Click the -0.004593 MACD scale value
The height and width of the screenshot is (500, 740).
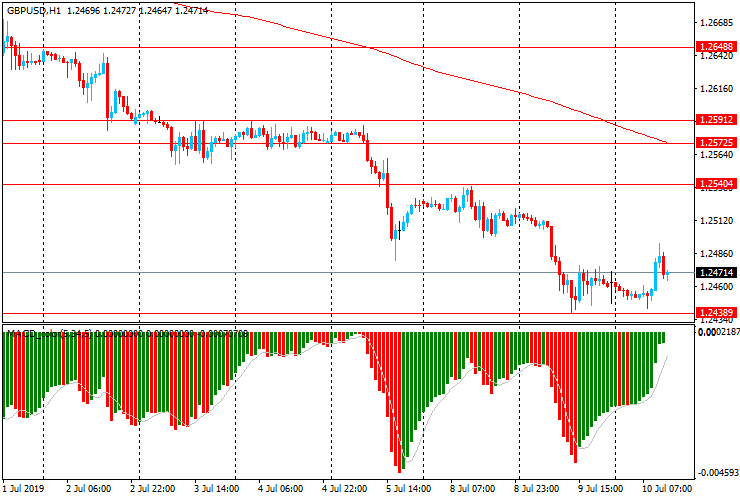[719, 473]
